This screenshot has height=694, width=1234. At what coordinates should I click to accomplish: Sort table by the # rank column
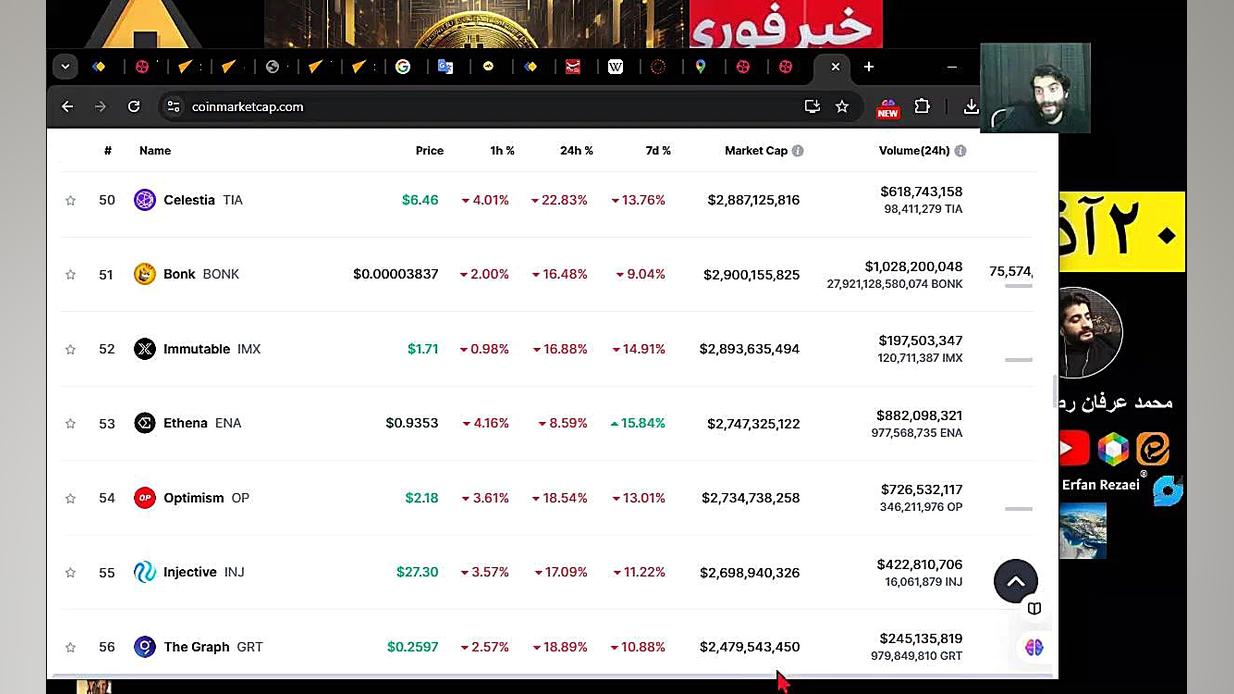108,151
